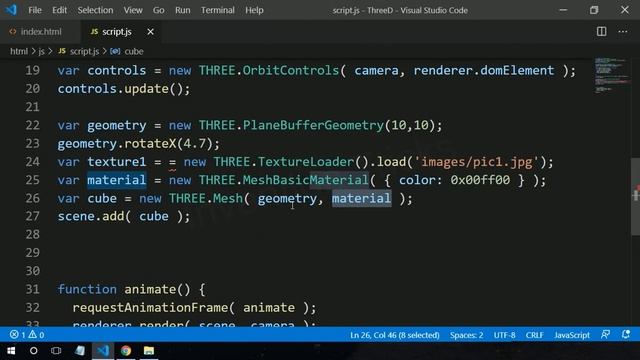640x360 pixels.
Task: Change the JavaScript language mode
Action: (x=571, y=335)
